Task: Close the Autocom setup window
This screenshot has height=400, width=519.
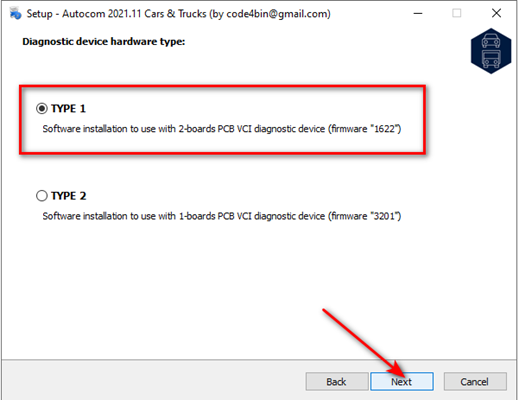Action: 496,13
